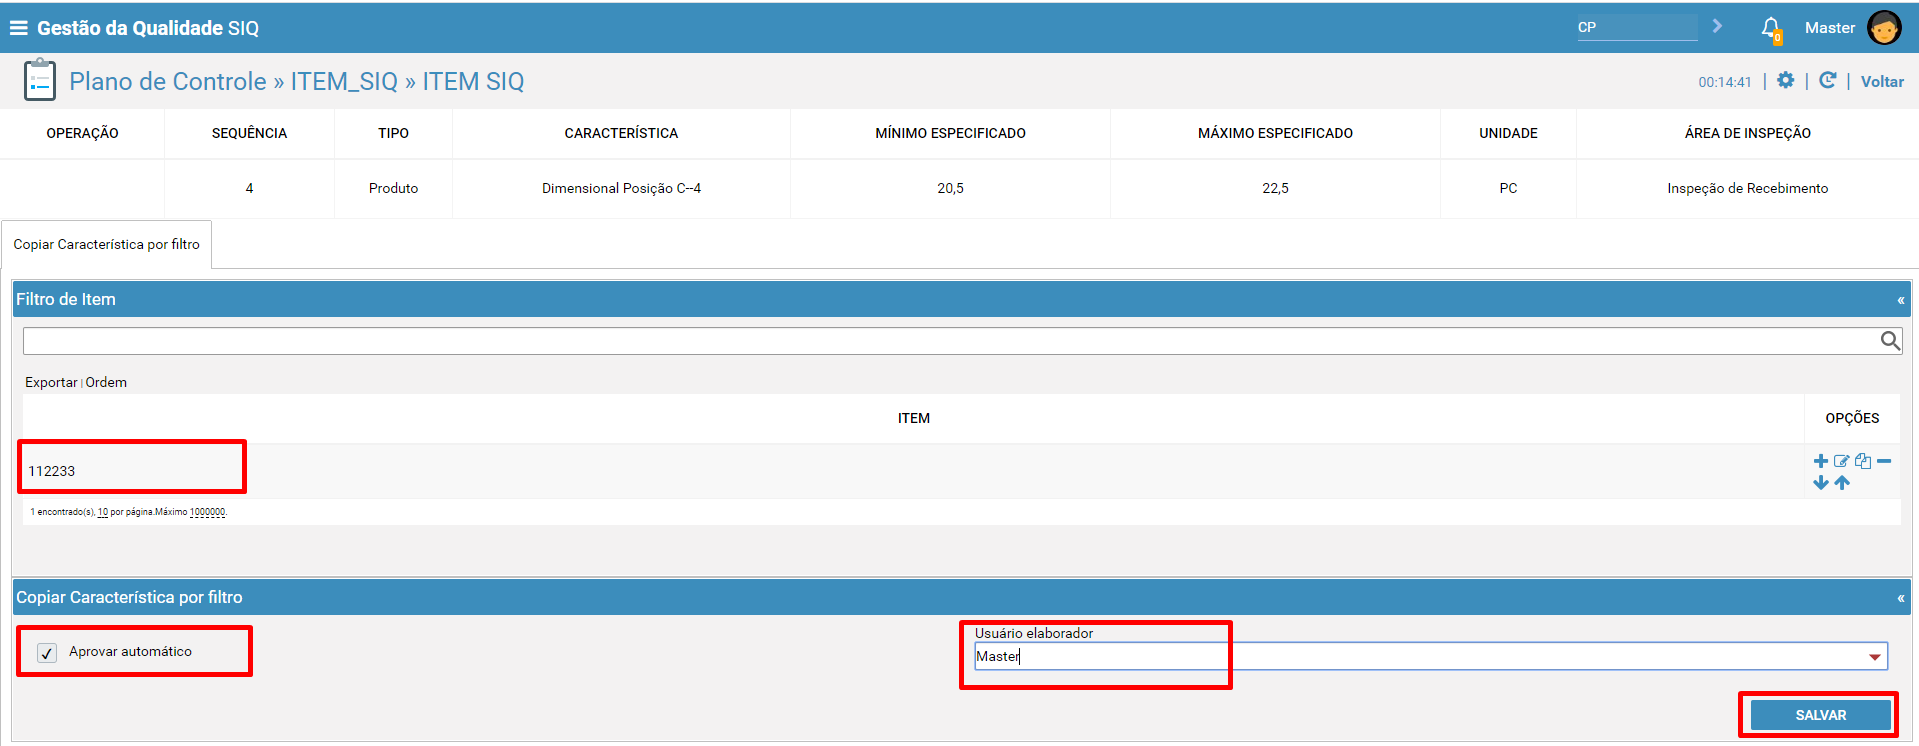
Task: Open the Usuário elaborador dropdown arrow
Action: [1874, 657]
